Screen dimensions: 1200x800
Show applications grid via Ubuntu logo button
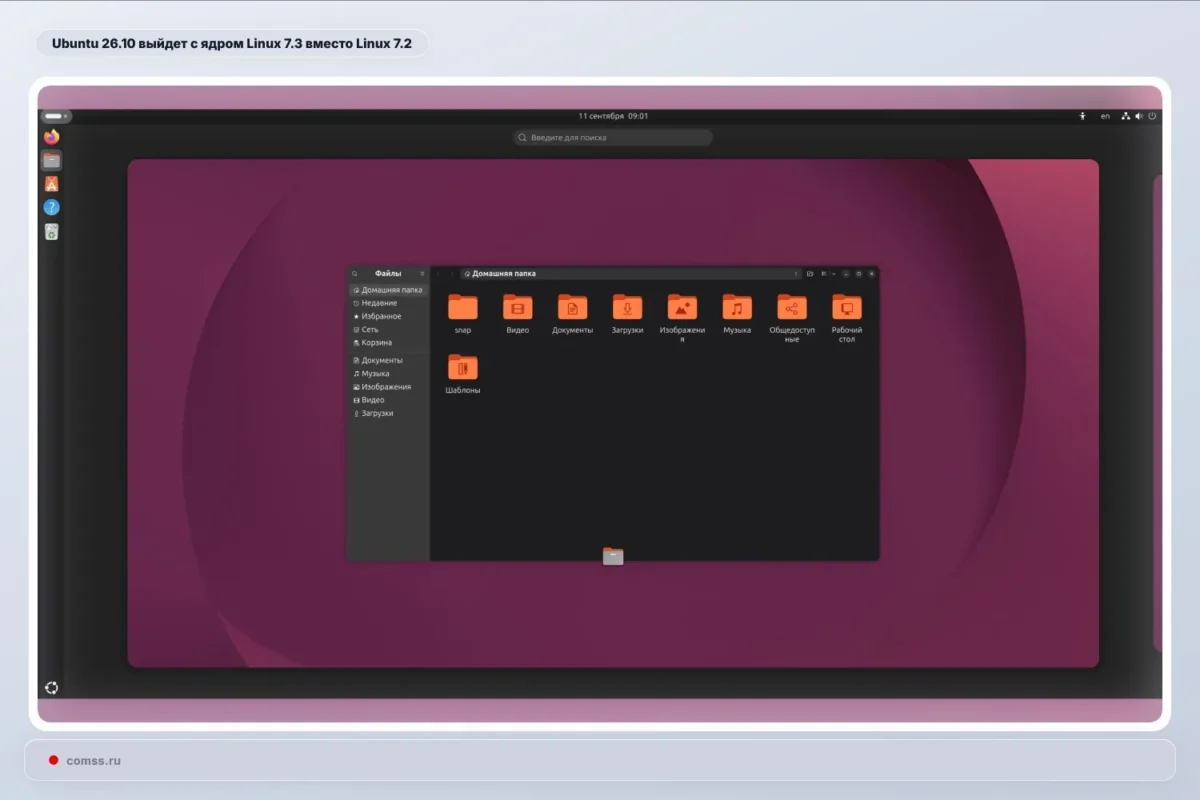point(51,688)
